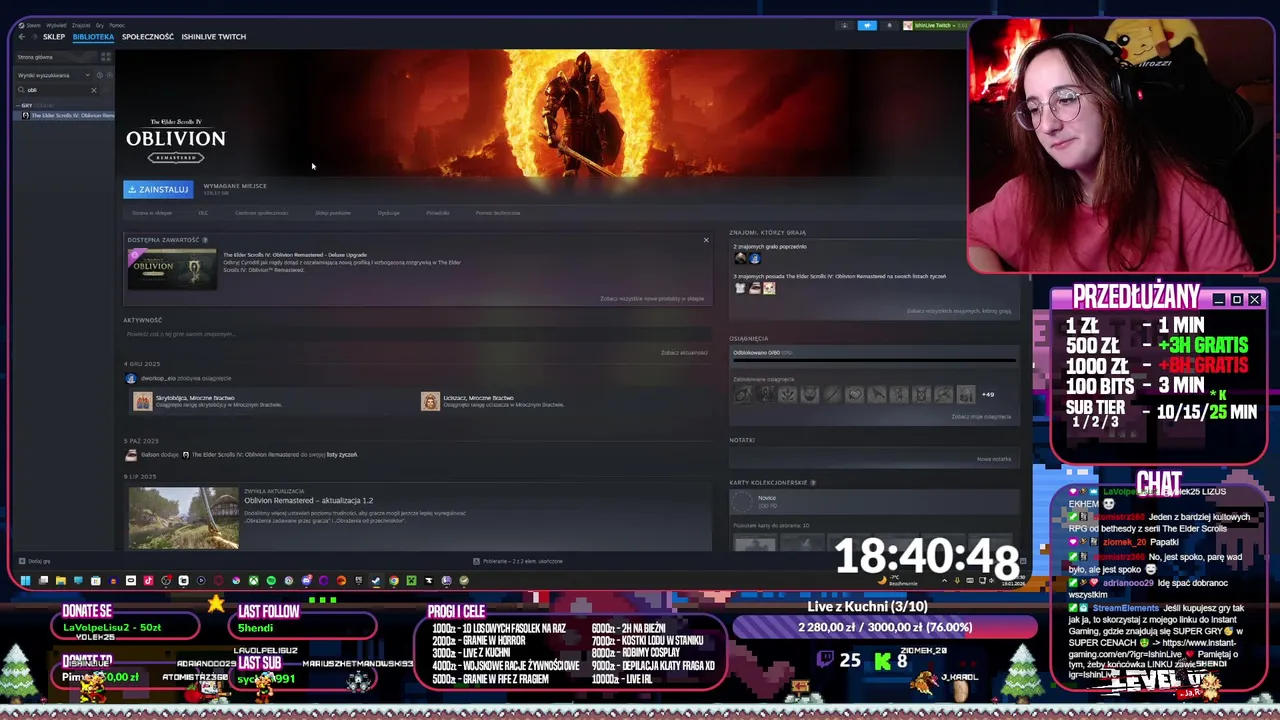The width and height of the screenshot is (1280, 720).
Task: Open Task View on the taskbar
Action: (x=43, y=580)
